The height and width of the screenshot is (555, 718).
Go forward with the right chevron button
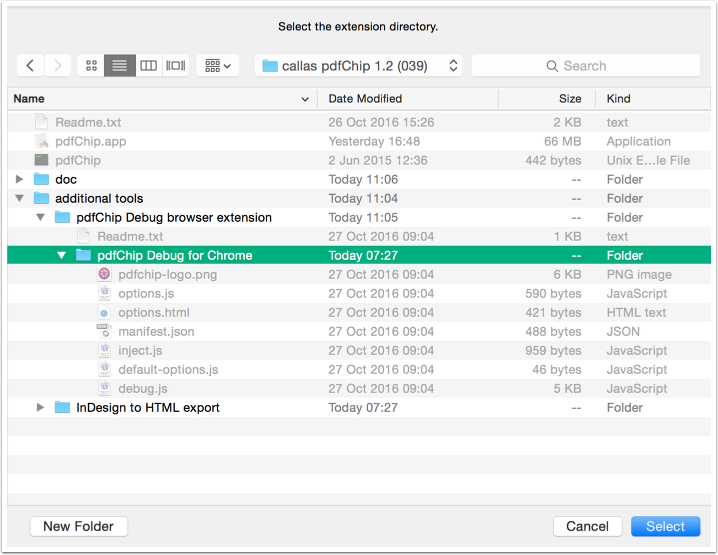(58, 66)
